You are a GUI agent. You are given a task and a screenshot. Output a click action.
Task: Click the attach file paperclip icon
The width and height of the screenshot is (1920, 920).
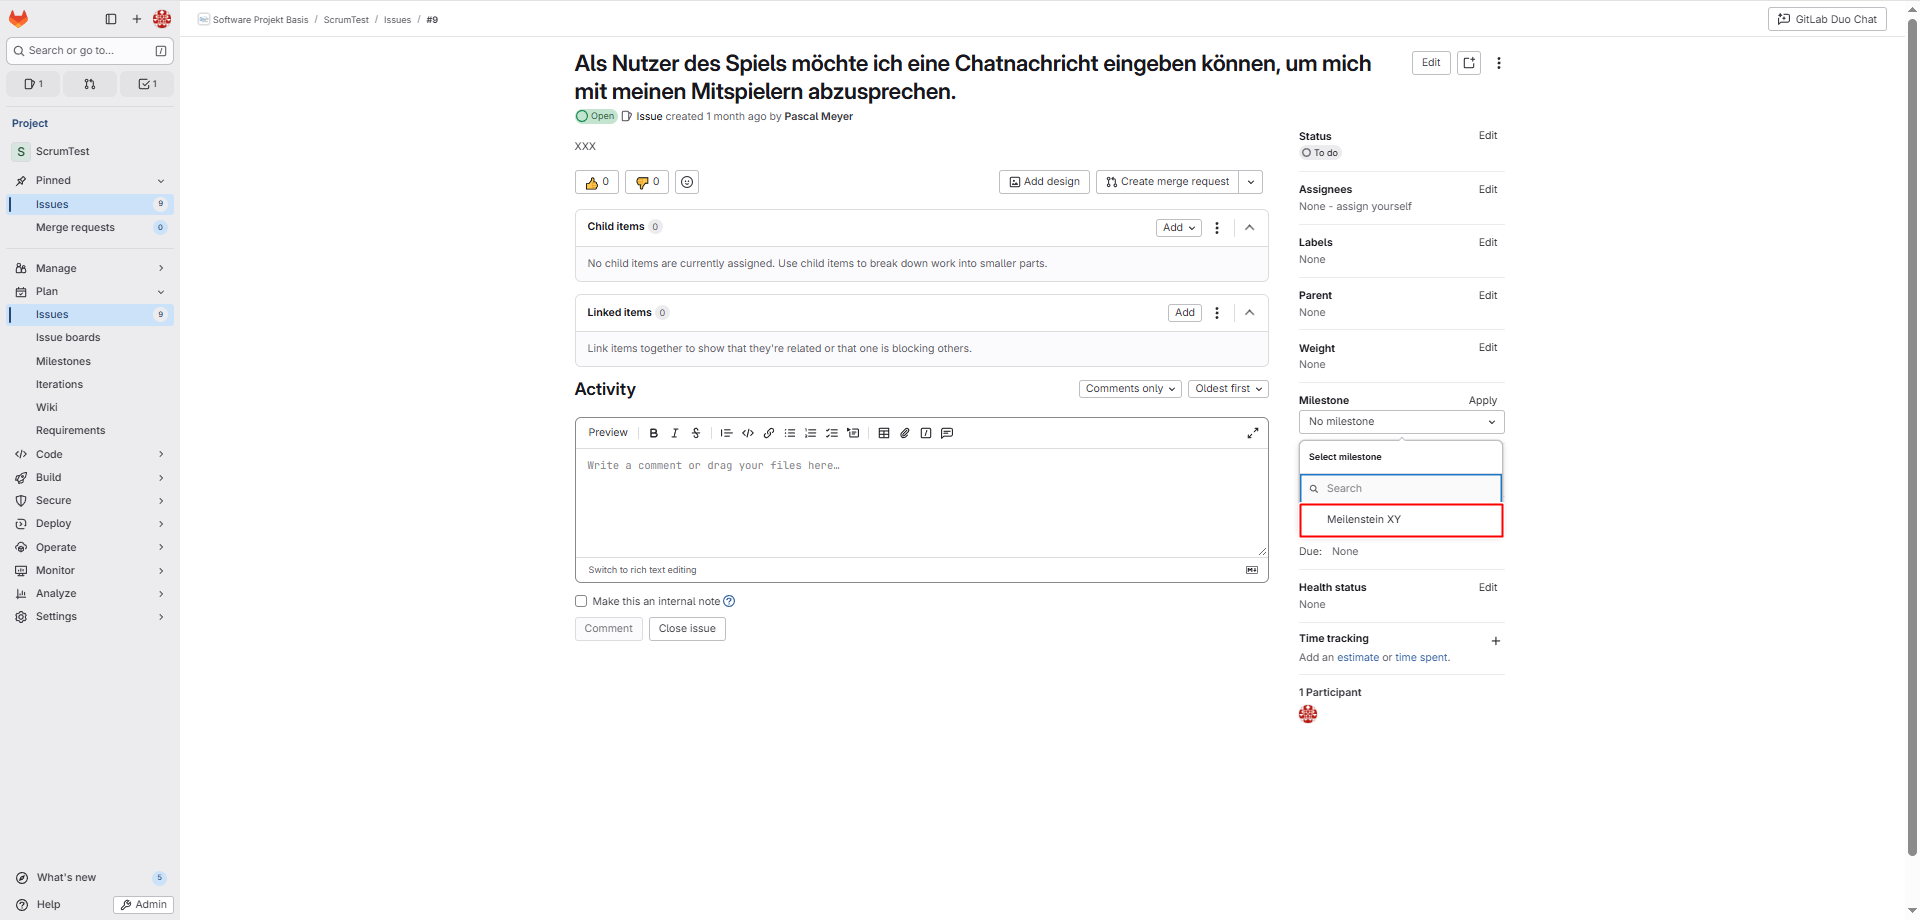[x=905, y=433]
